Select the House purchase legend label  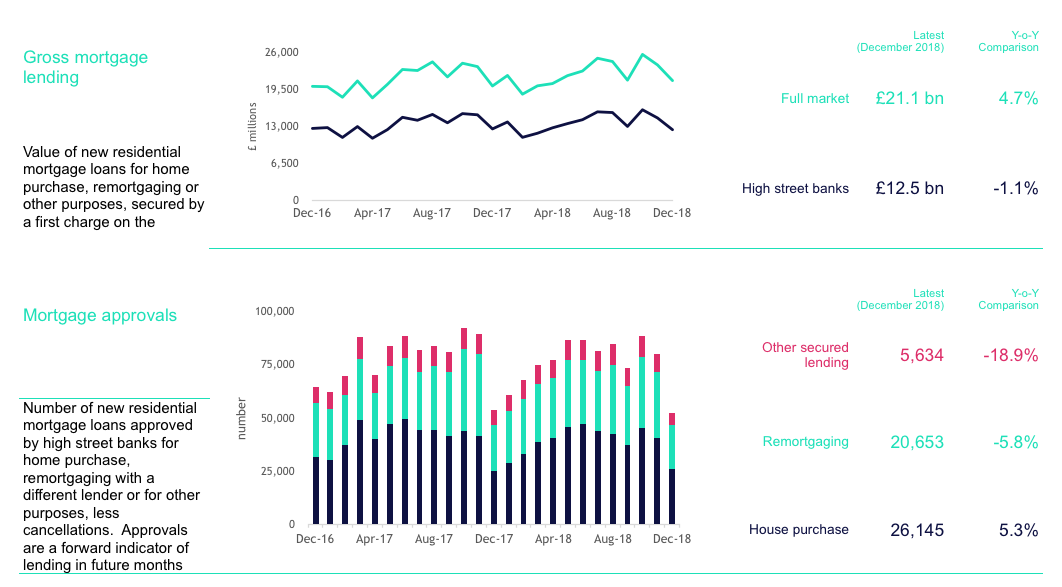[x=798, y=530]
